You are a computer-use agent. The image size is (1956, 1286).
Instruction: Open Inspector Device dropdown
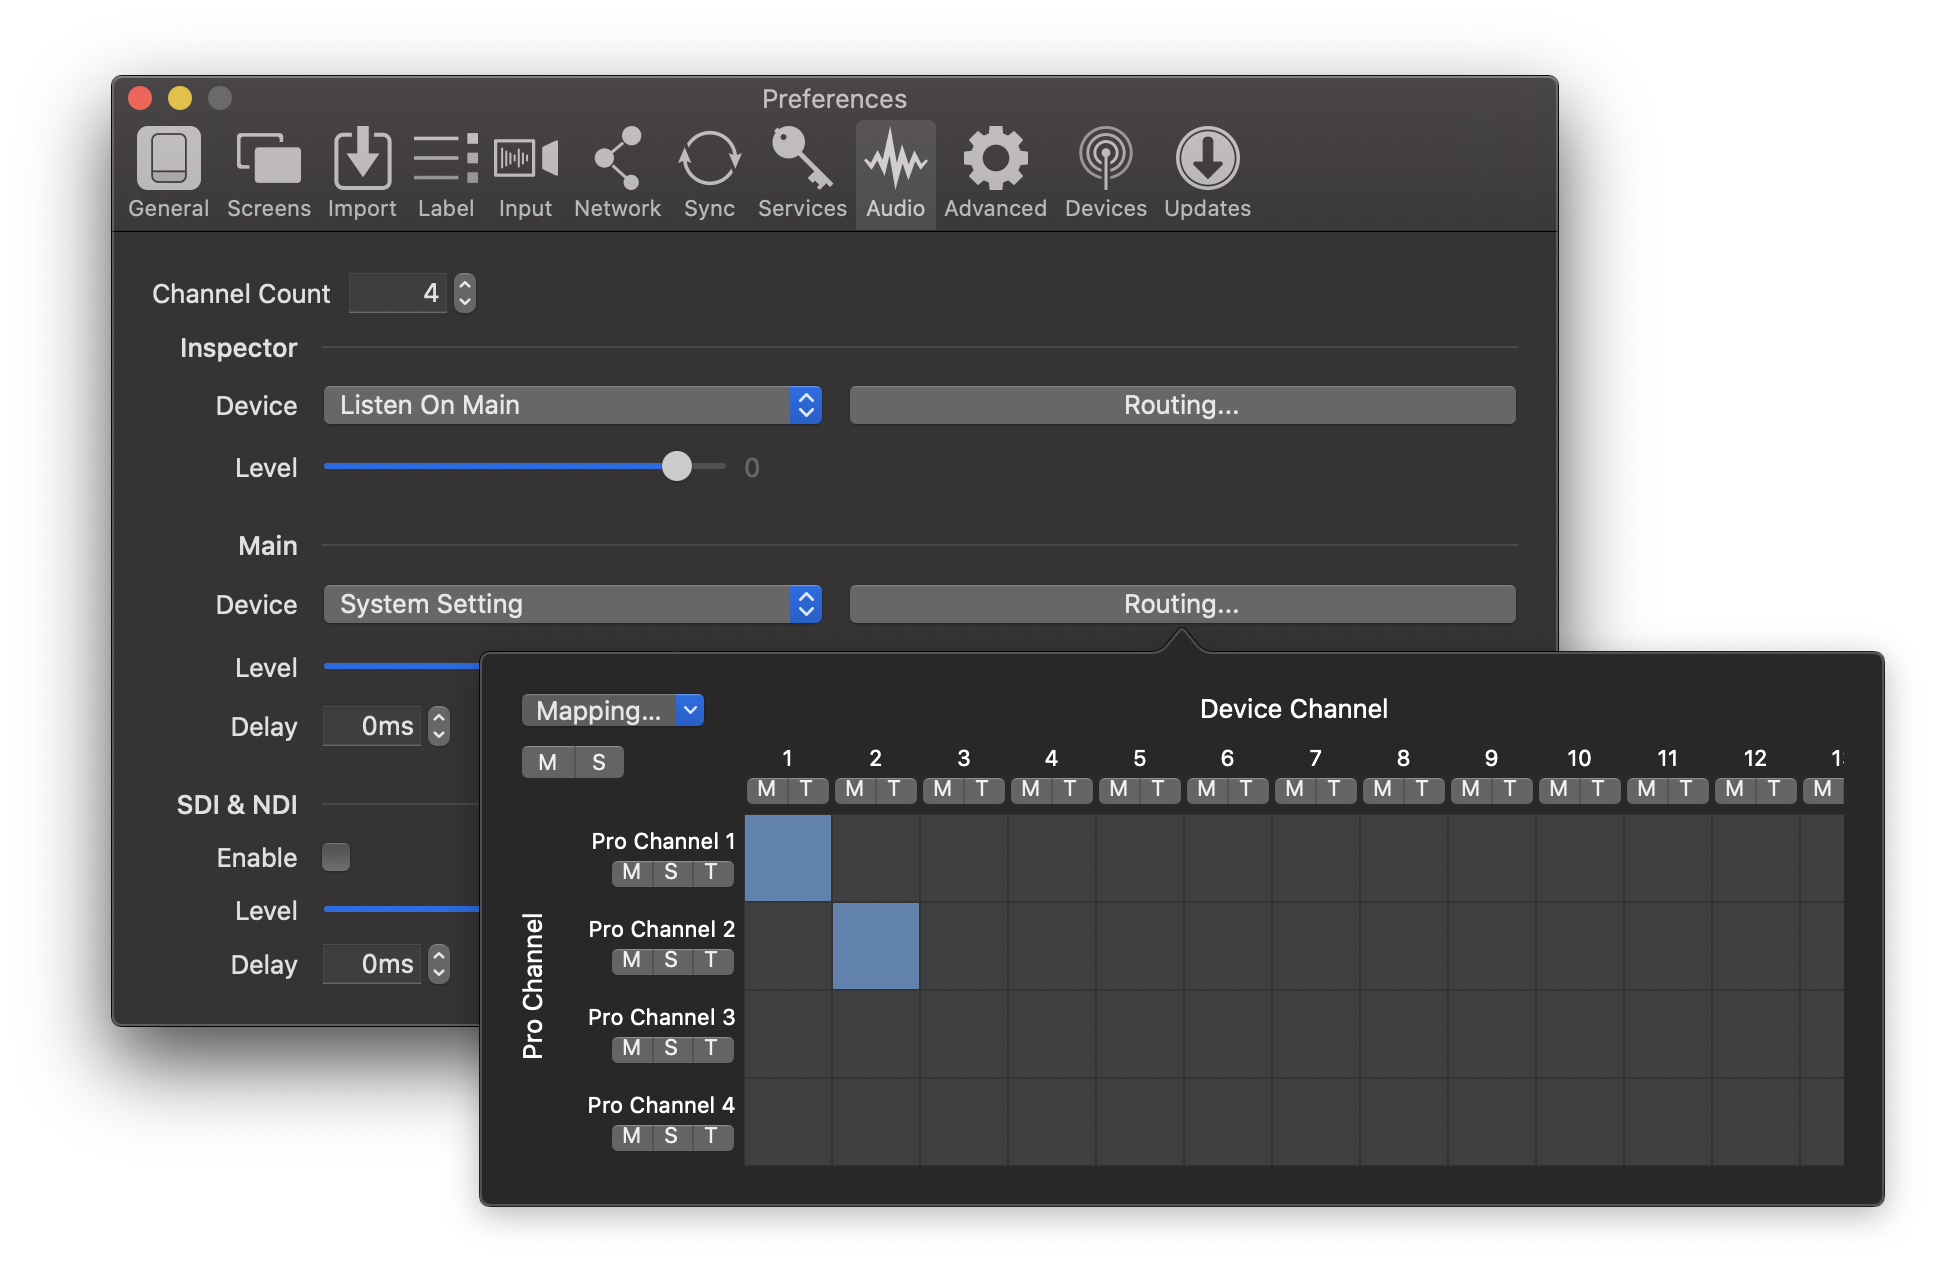pyautogui.click(x=574, y=403)
